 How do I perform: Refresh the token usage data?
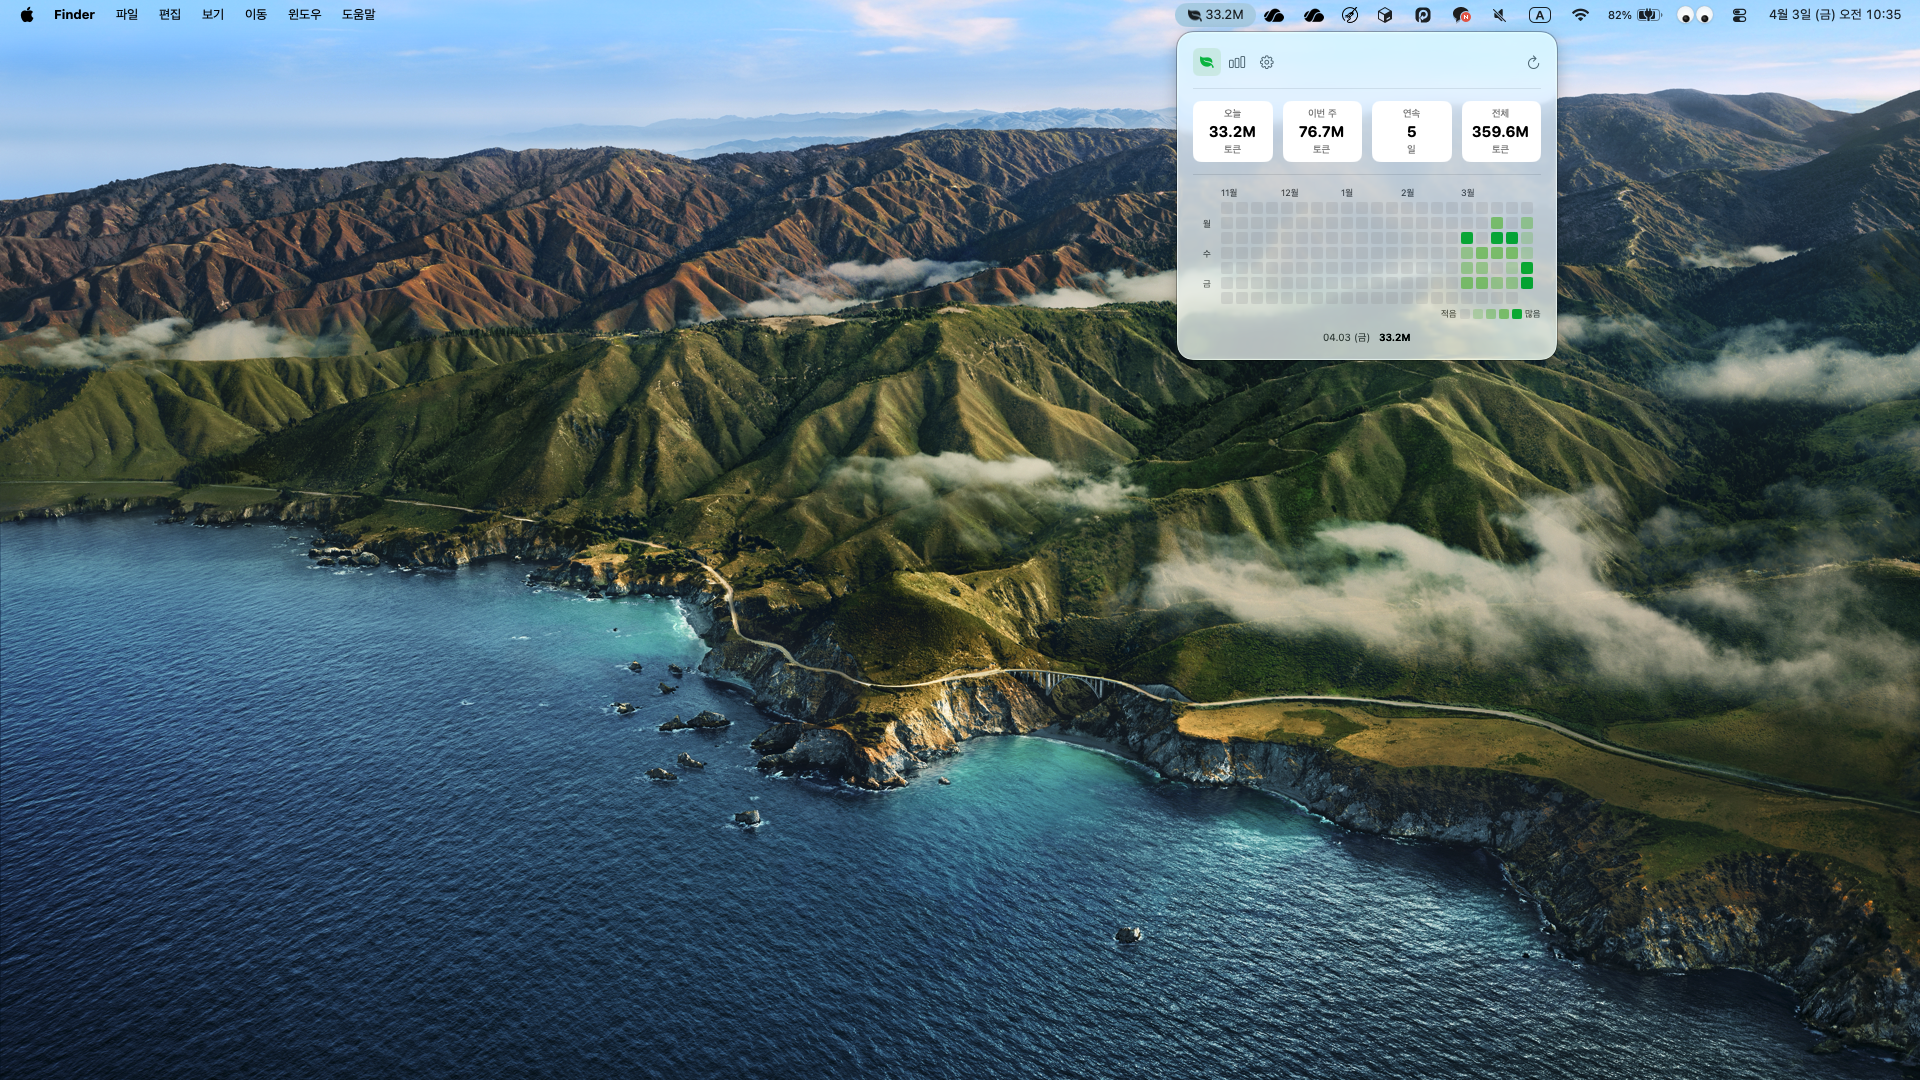click(x=1533, y=63)
